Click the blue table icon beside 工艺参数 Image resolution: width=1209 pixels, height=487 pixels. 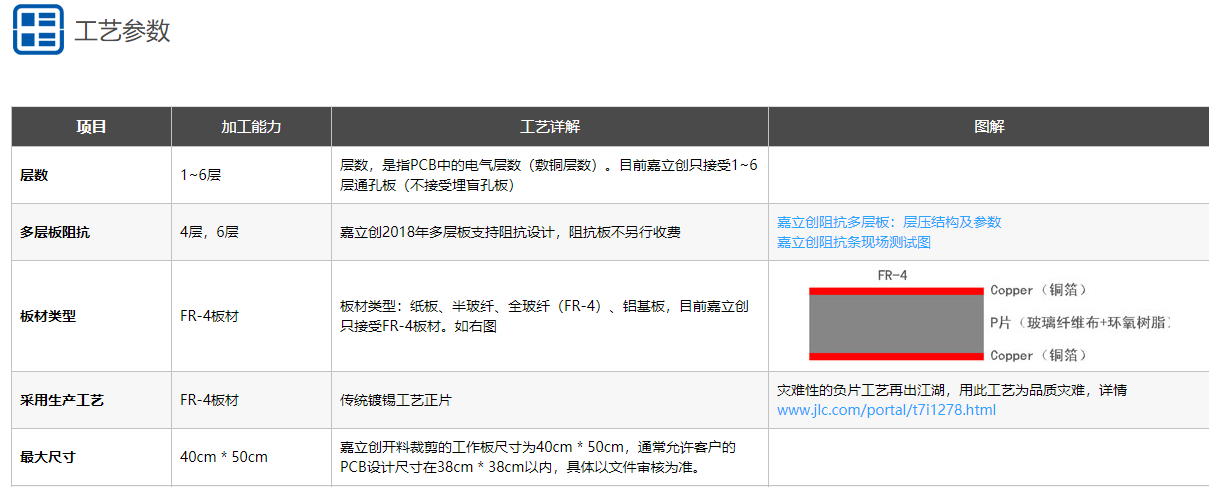pyautogui.click(x=38, y=30)
